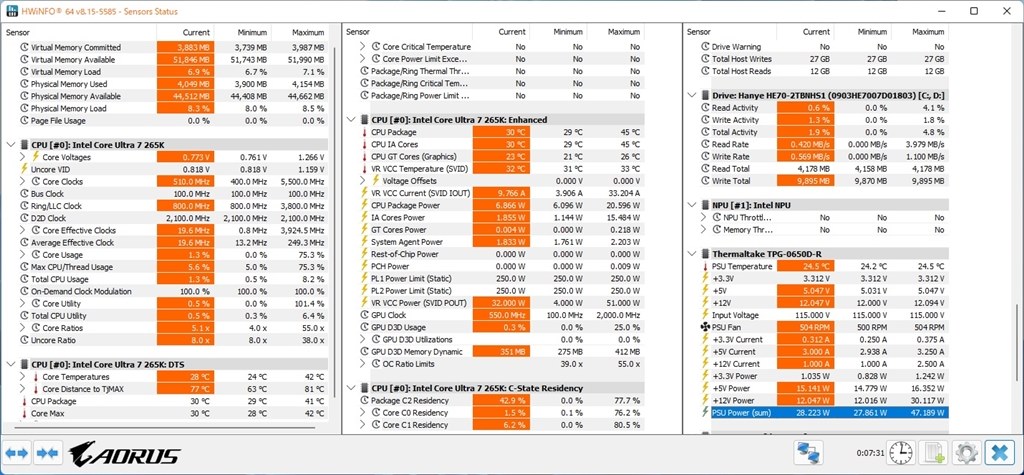Viewport: 1024px width, 475px height.
Task: Collapse the CPU [#0] 265K: Enhanced group
Action: click(352, 120)
